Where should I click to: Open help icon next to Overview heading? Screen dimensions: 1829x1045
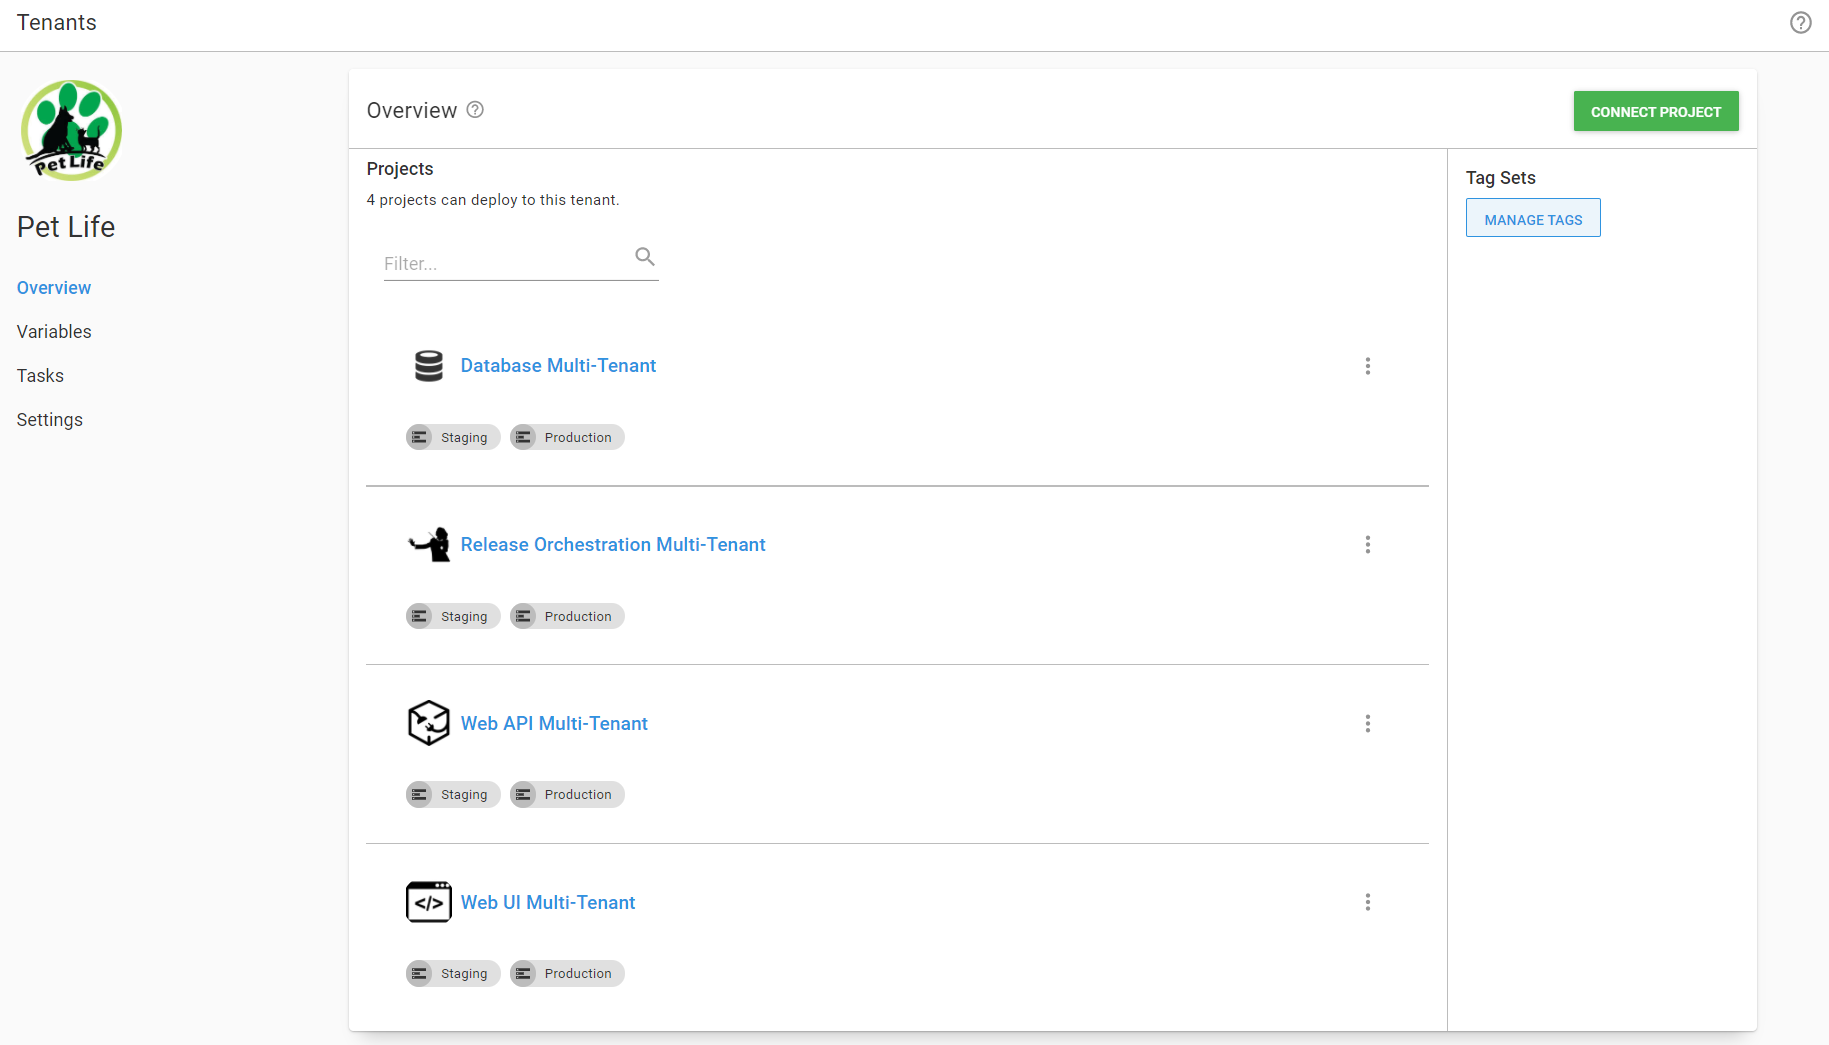[476, 110]
